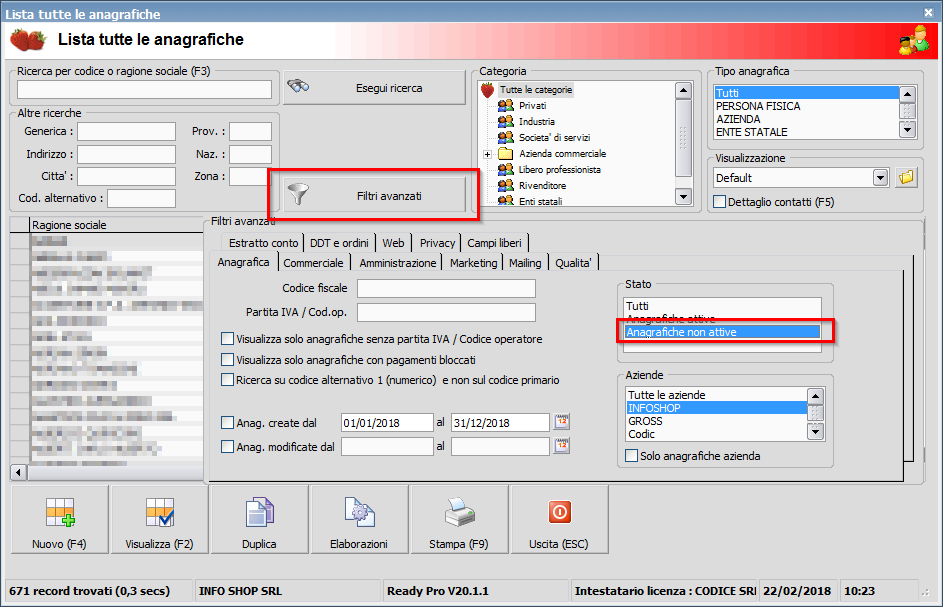Viewport: 943px width, 607px height.
Task: Click the Codice fiscale input field
Action: click(x=446, y=288)
